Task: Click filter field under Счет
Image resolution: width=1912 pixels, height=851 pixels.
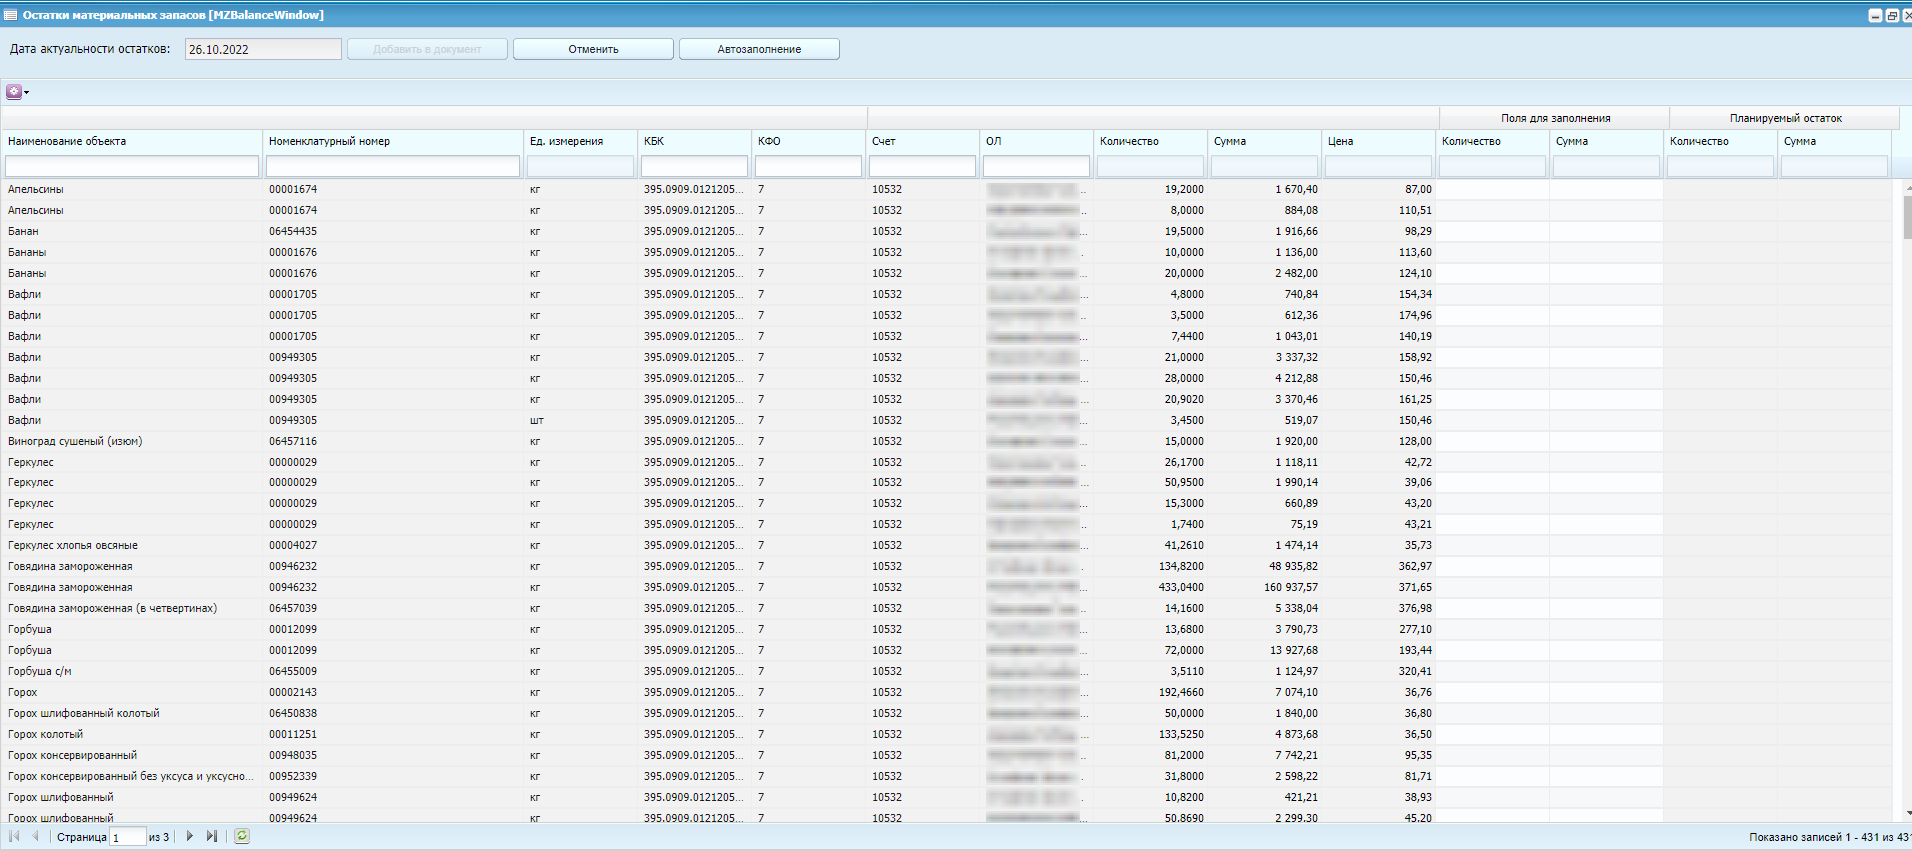Action: pos(922,166)
